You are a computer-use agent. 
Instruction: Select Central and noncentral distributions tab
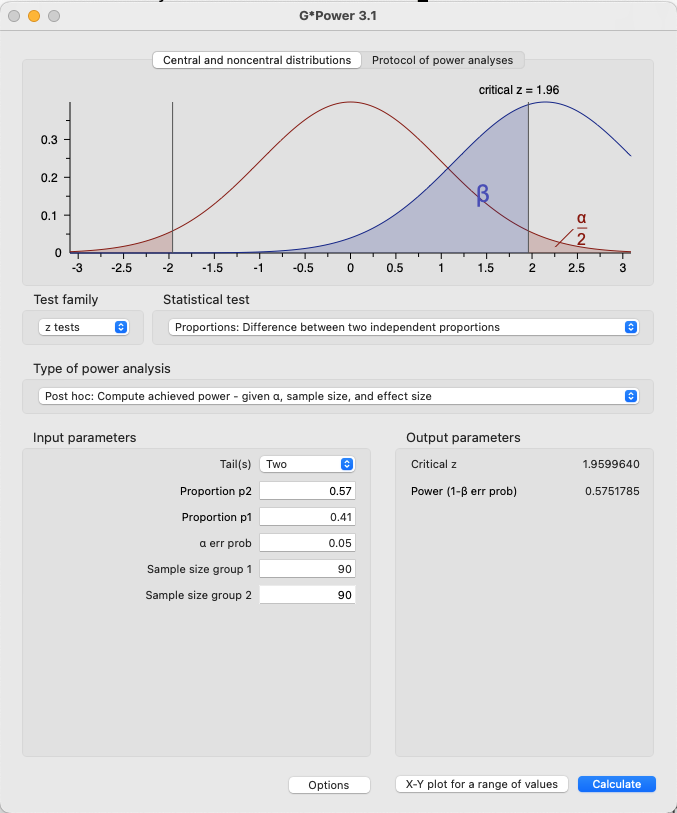tap(257, 60)
